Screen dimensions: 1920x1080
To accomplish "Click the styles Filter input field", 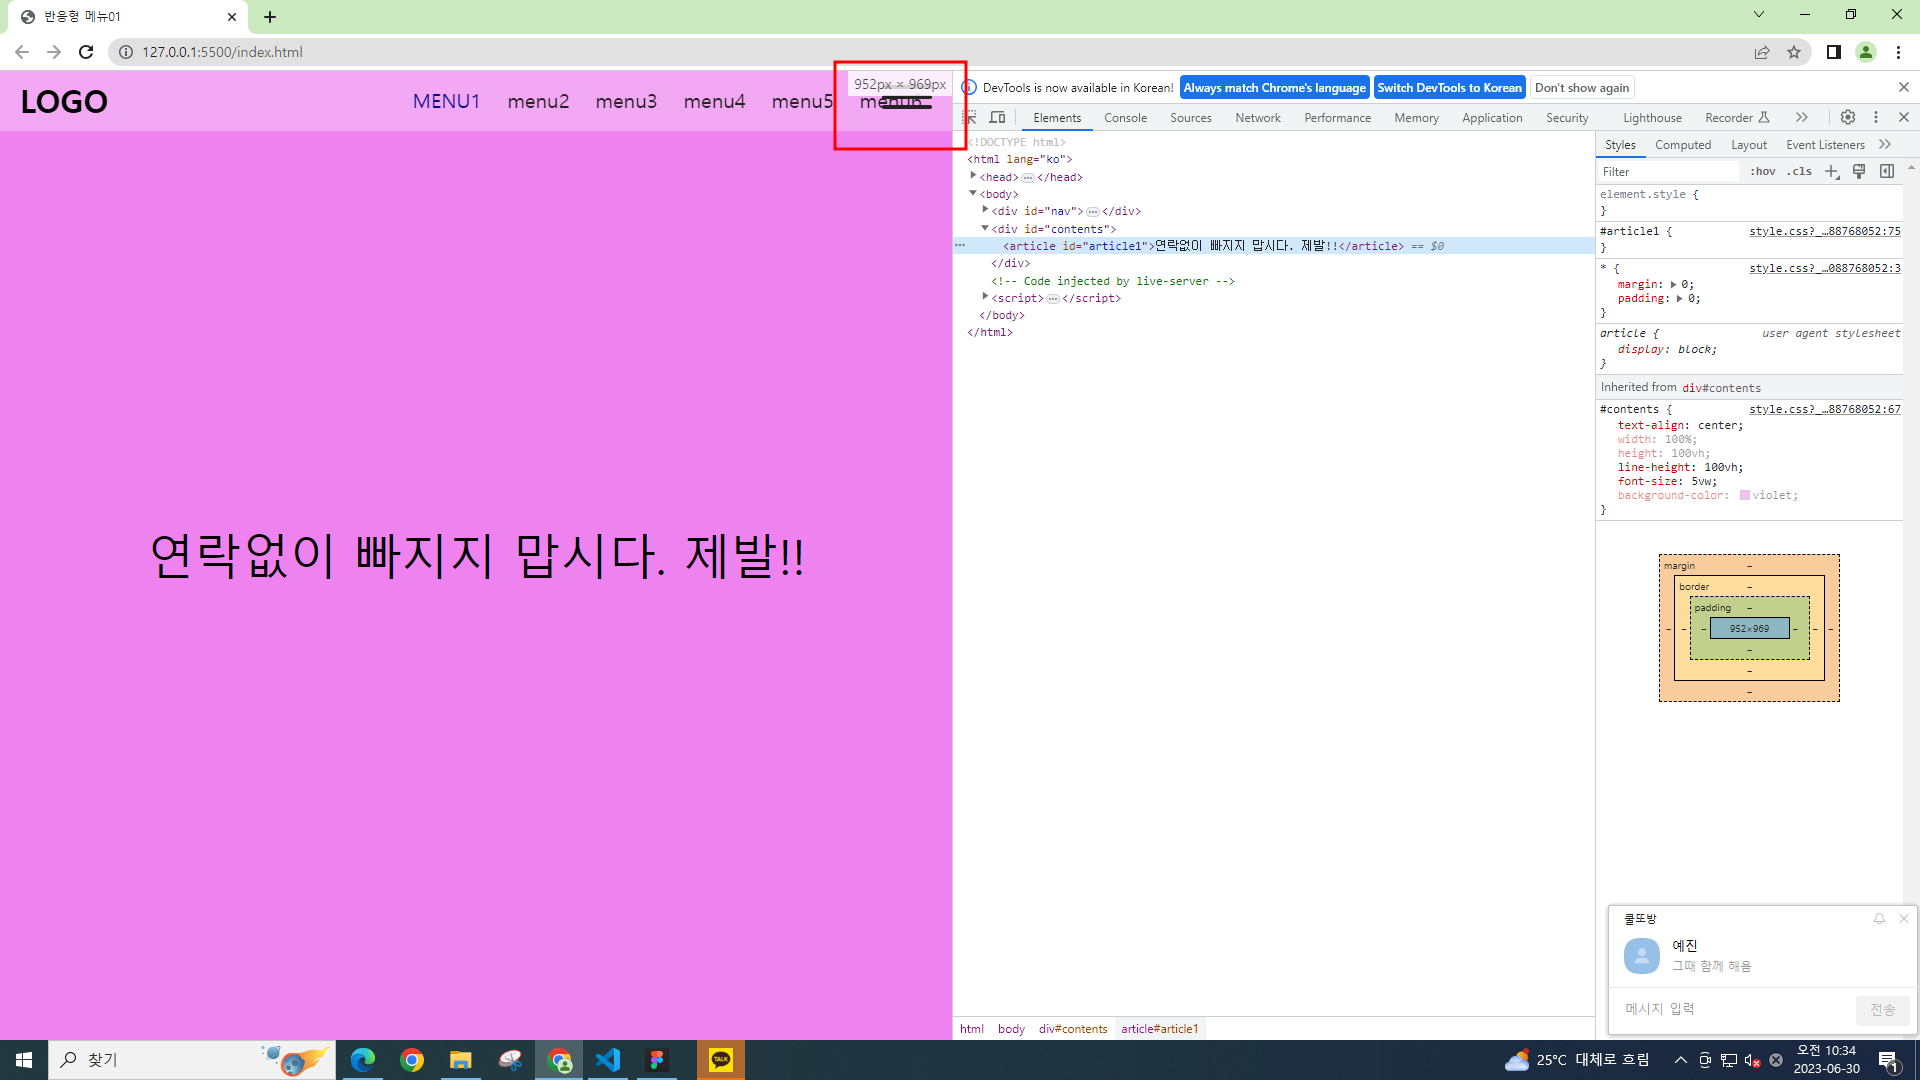I will 1665,171.
